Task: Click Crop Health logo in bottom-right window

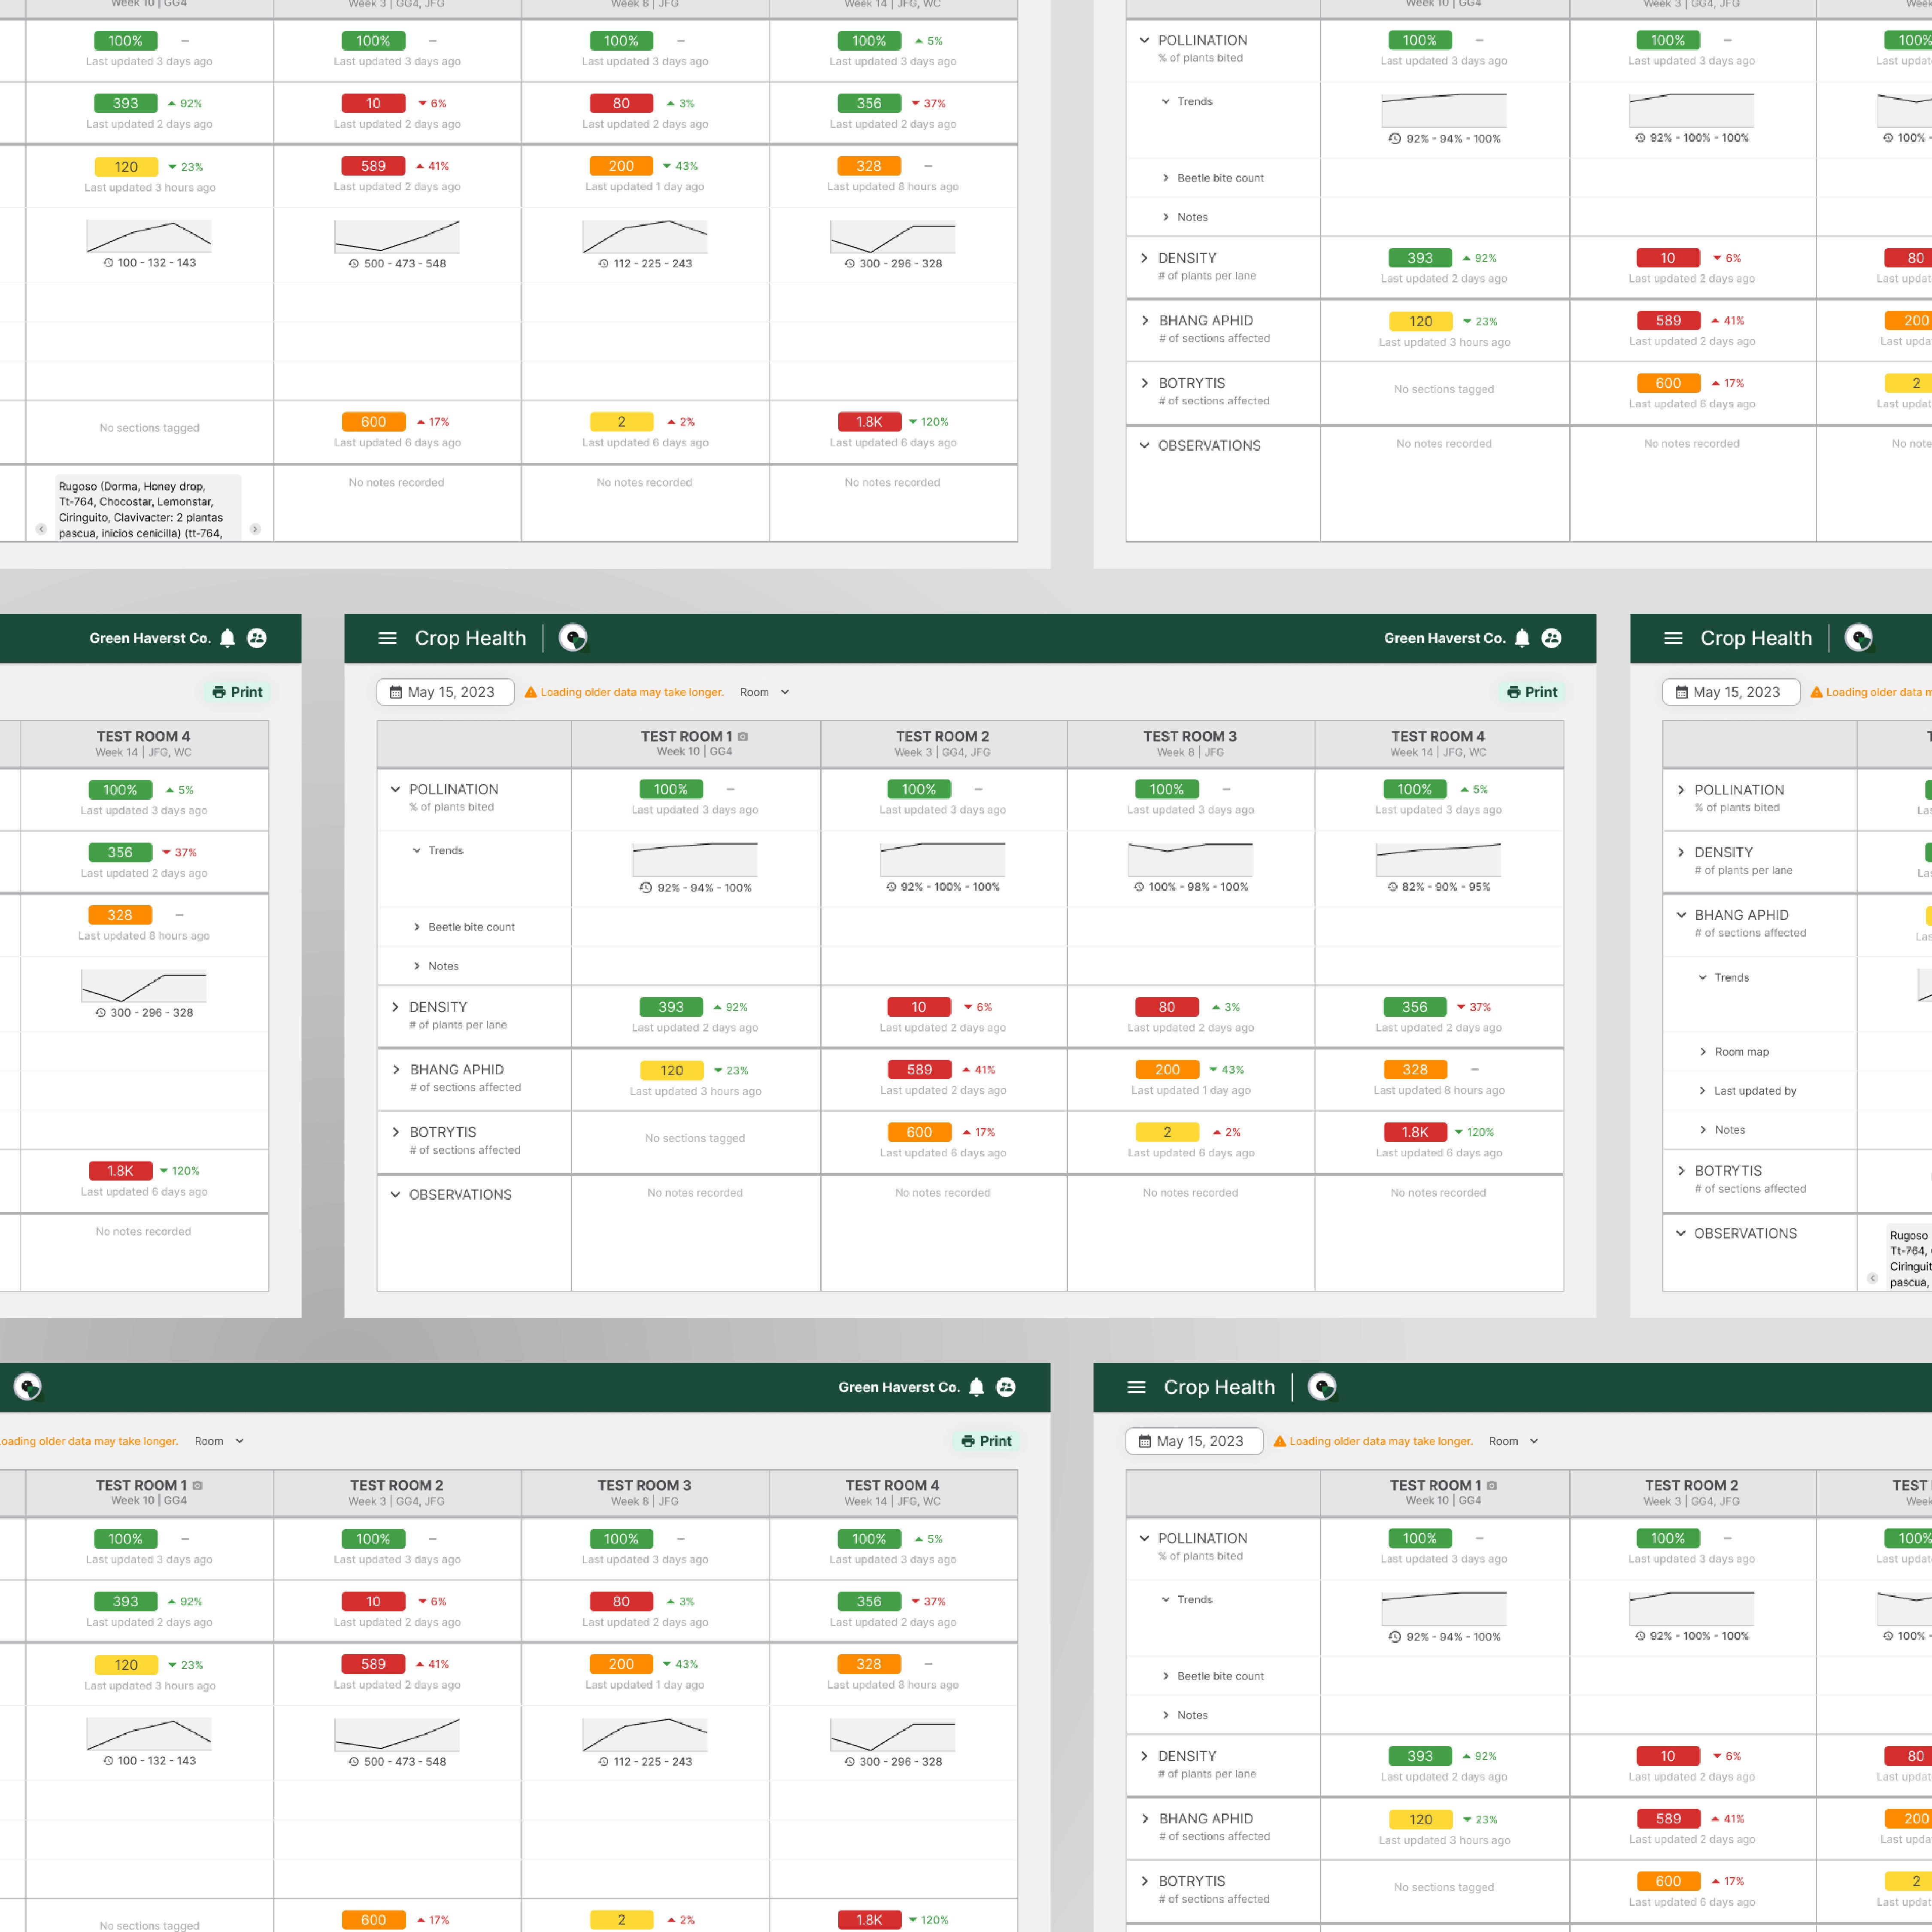Action: coord(1322,1387)
